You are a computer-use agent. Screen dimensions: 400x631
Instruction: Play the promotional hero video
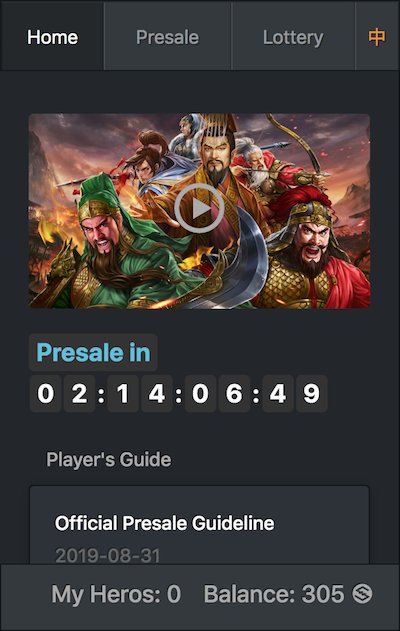(x=200, y=208)
